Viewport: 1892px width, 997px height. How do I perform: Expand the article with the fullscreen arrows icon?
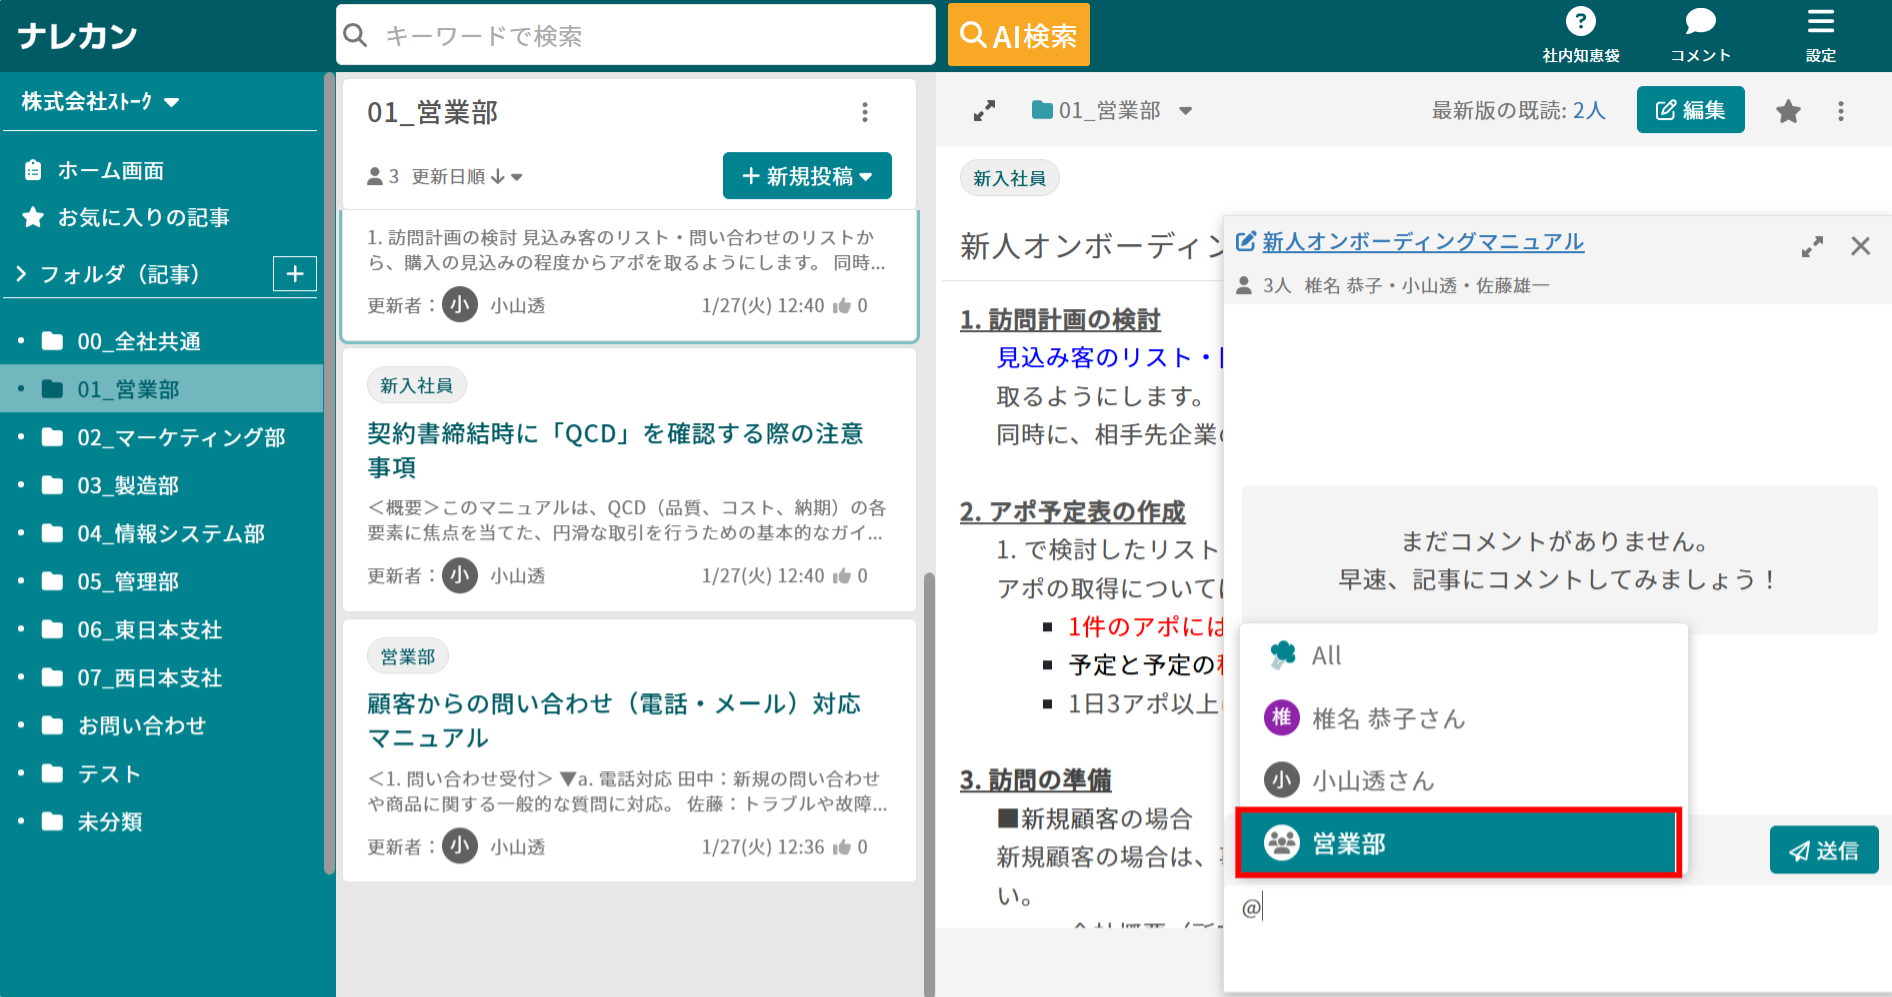click(984, 110)
